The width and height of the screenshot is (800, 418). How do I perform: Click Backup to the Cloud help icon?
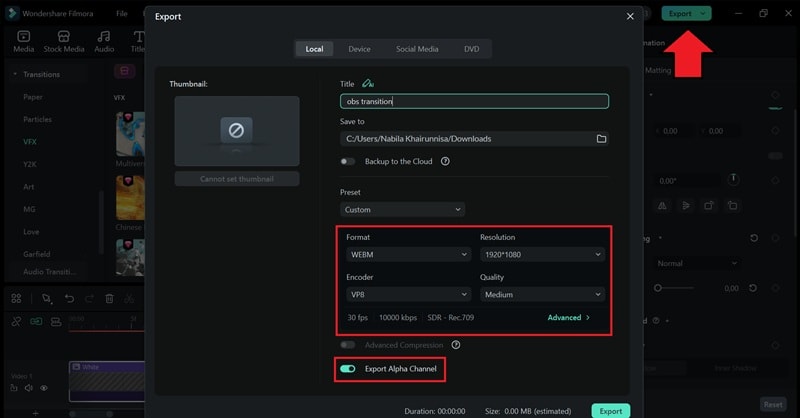[445, 161]
